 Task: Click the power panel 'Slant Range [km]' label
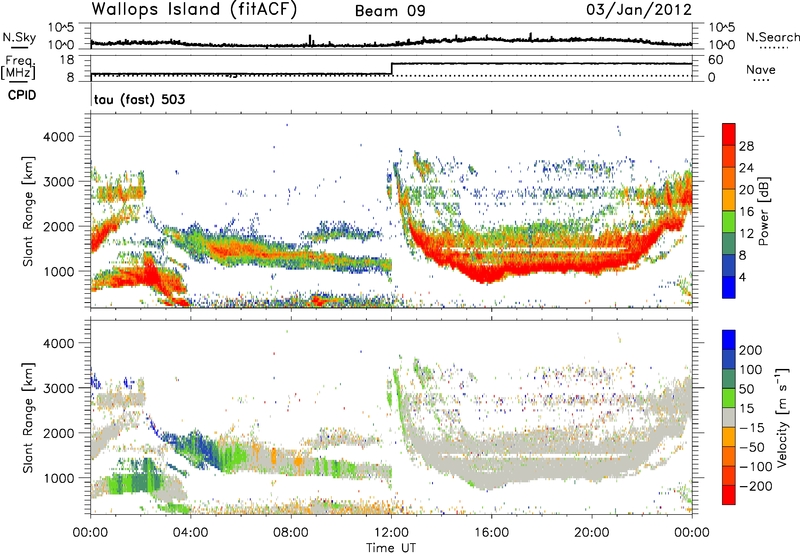coord(28,211)
